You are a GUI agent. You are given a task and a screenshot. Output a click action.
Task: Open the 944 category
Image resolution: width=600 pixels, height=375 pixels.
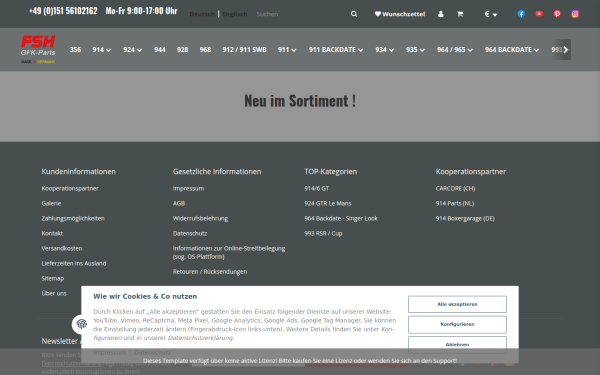[160, 50]
